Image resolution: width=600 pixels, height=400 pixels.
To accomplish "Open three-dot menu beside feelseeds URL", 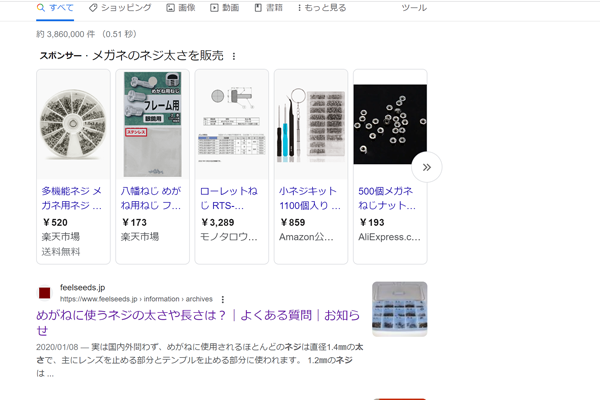I will pos(223,299).
